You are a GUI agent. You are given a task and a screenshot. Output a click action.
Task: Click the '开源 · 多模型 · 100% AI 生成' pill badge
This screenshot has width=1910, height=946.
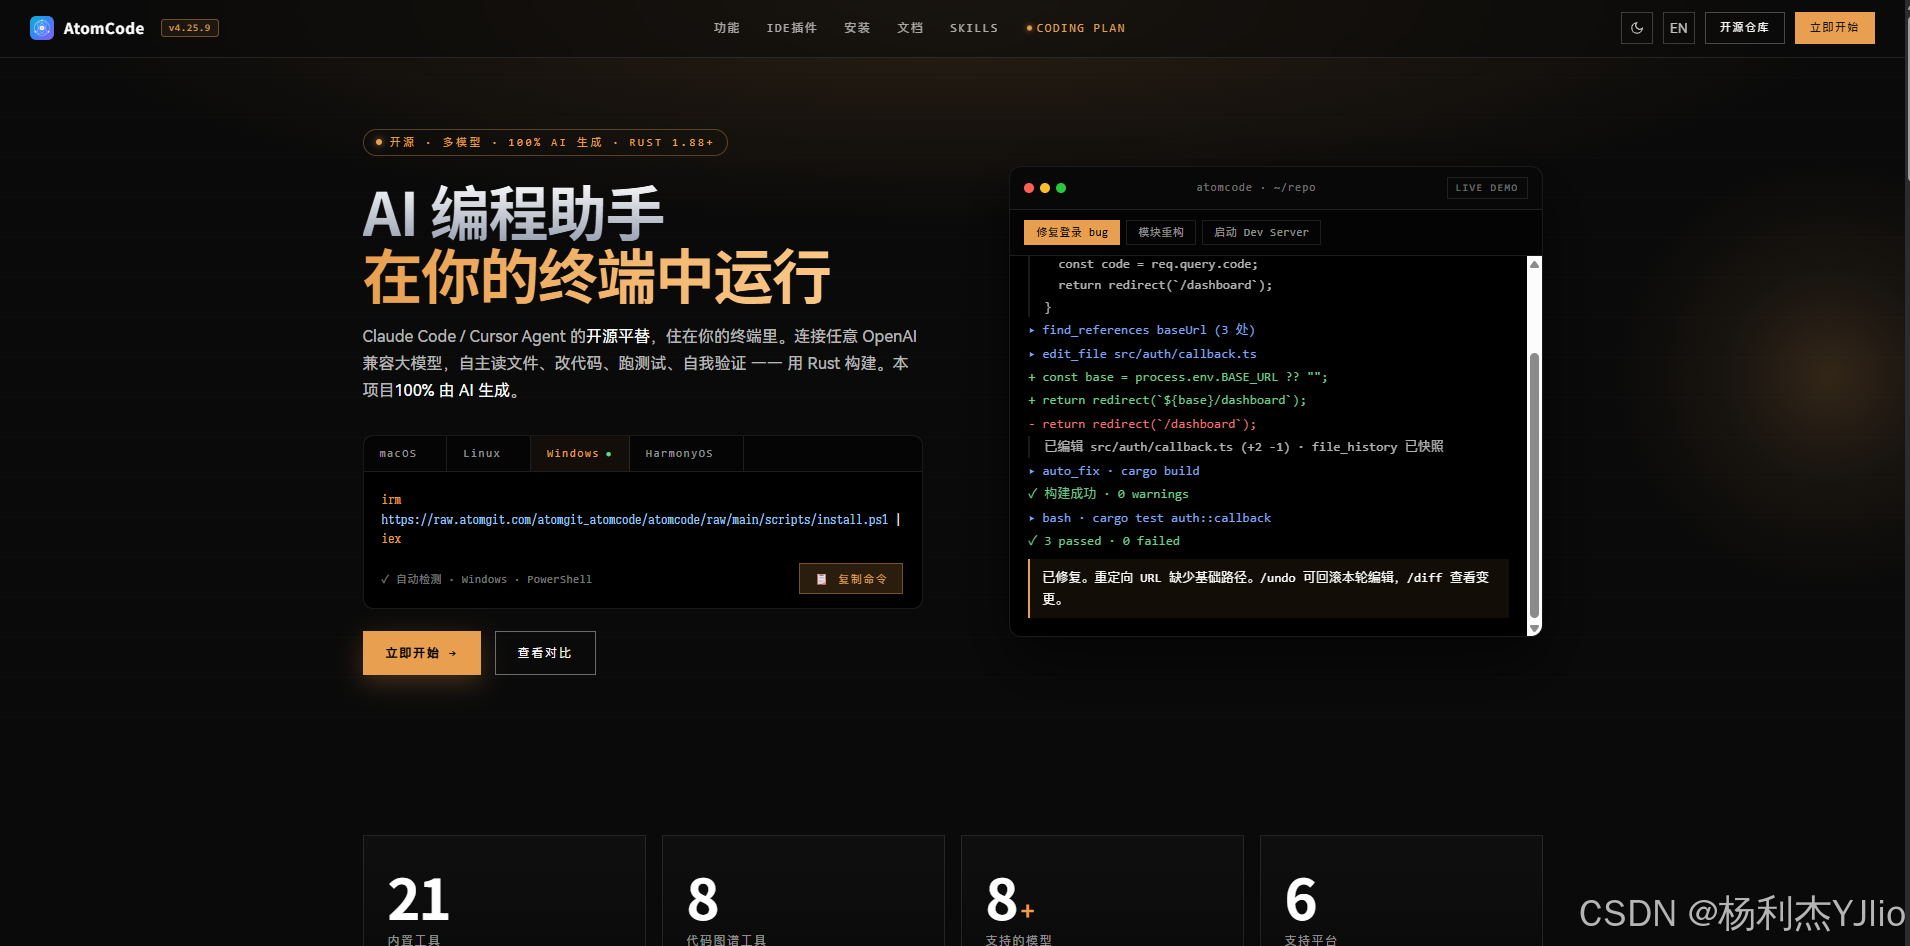pyautogui.click(x=545, y=143)
